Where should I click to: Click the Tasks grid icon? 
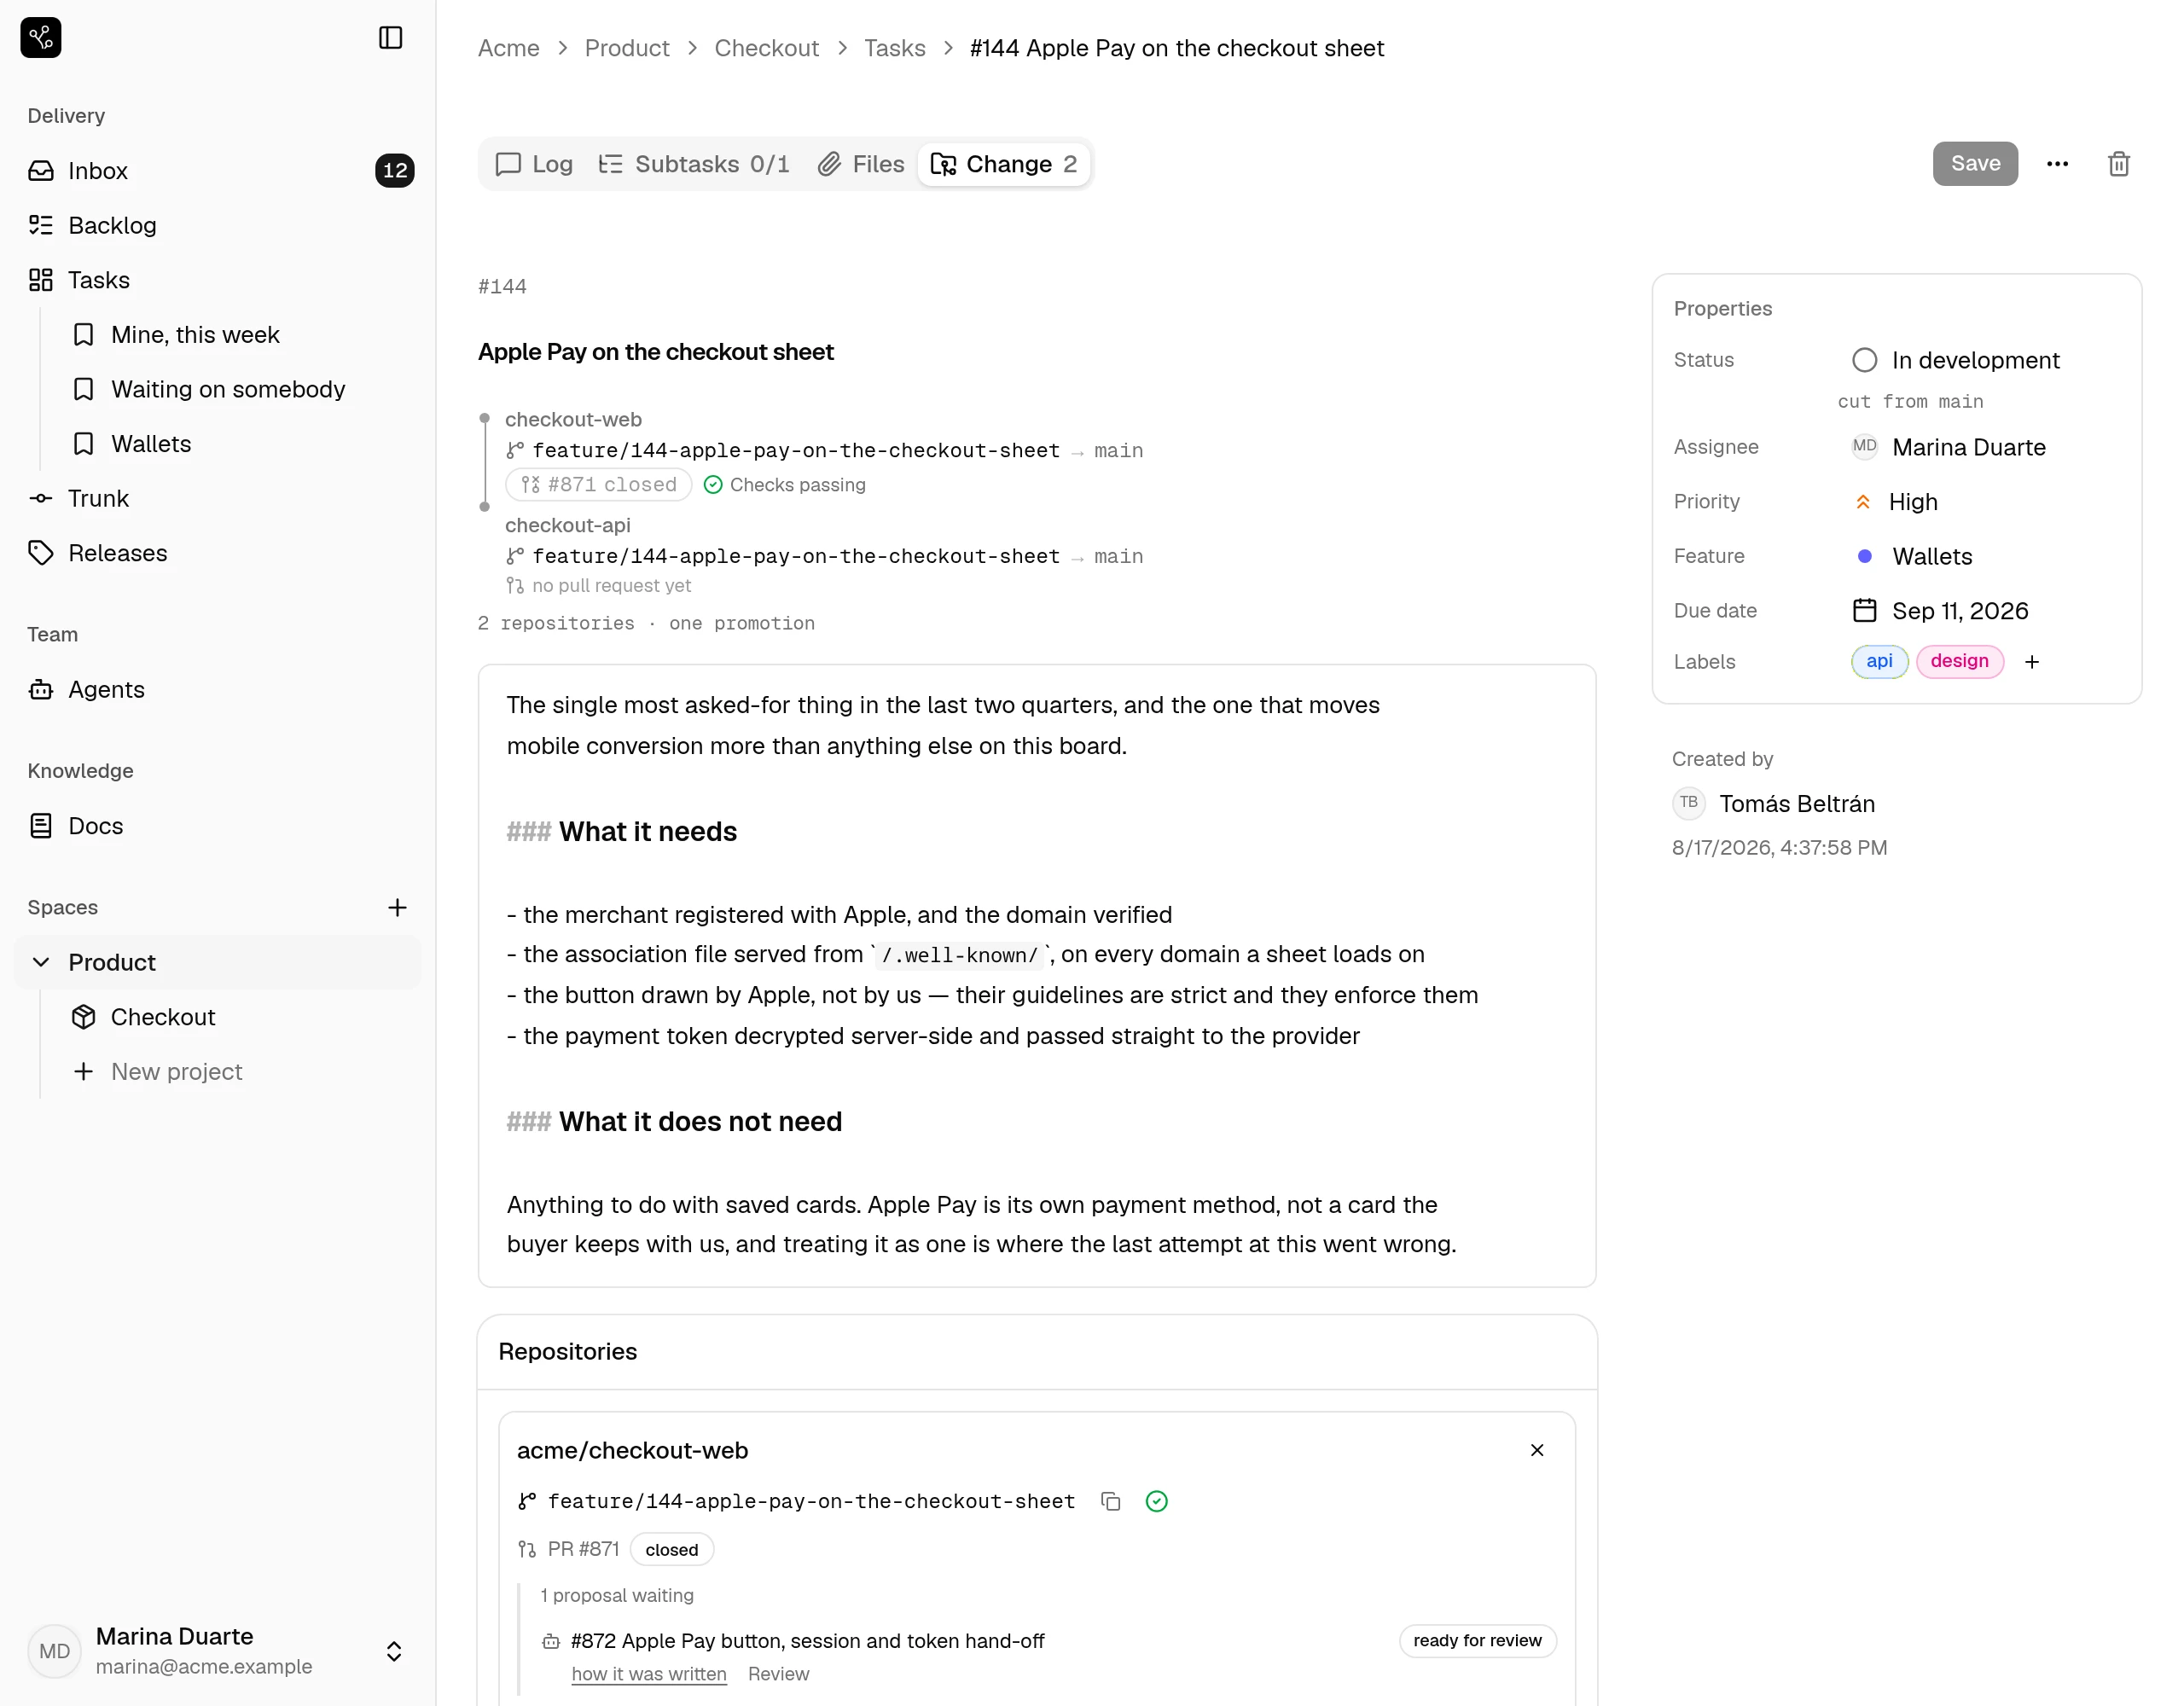pyautogui.click(x=41, y=280)
